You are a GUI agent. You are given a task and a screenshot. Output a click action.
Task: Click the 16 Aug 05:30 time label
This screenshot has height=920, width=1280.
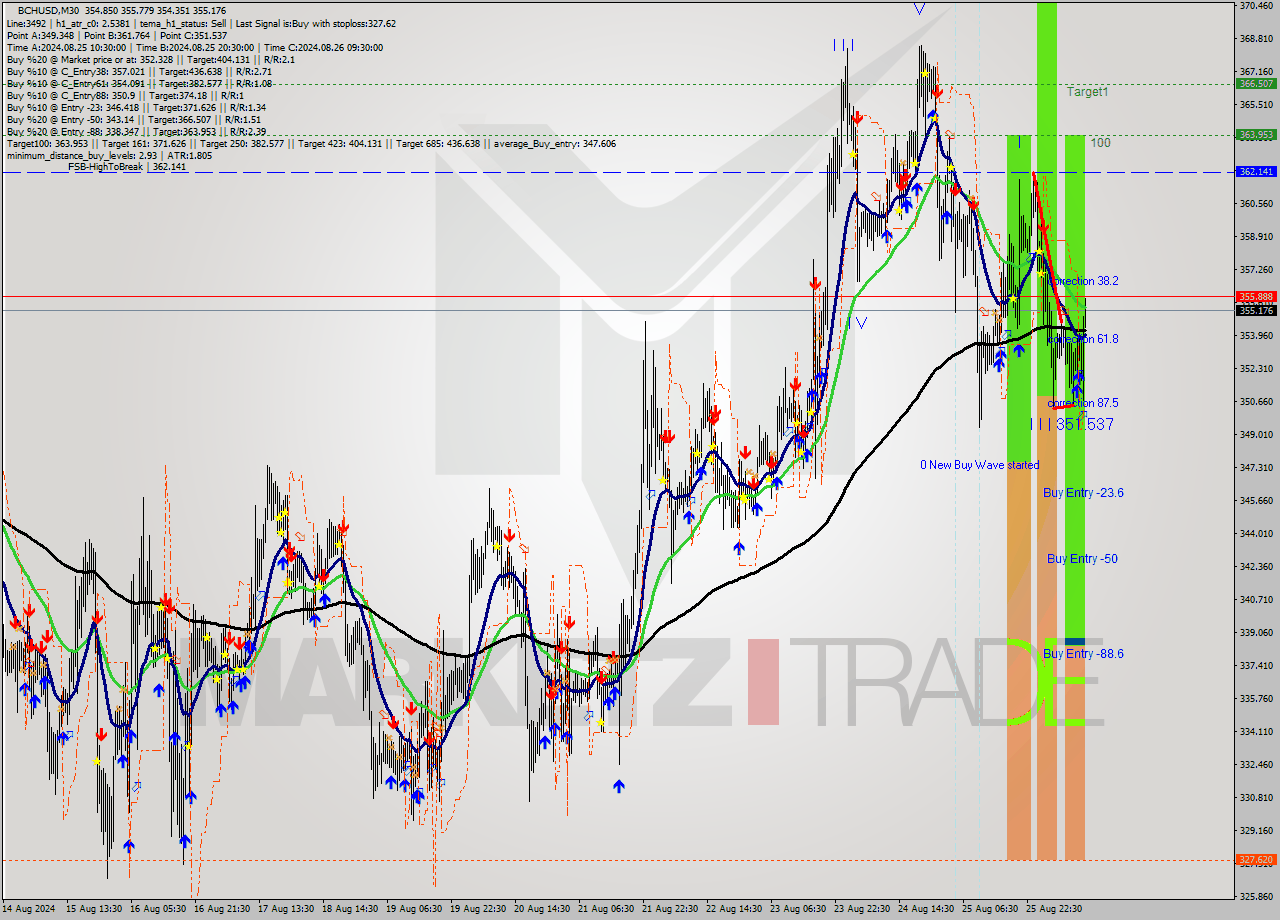pyautogui.click(x=158, y=909)
